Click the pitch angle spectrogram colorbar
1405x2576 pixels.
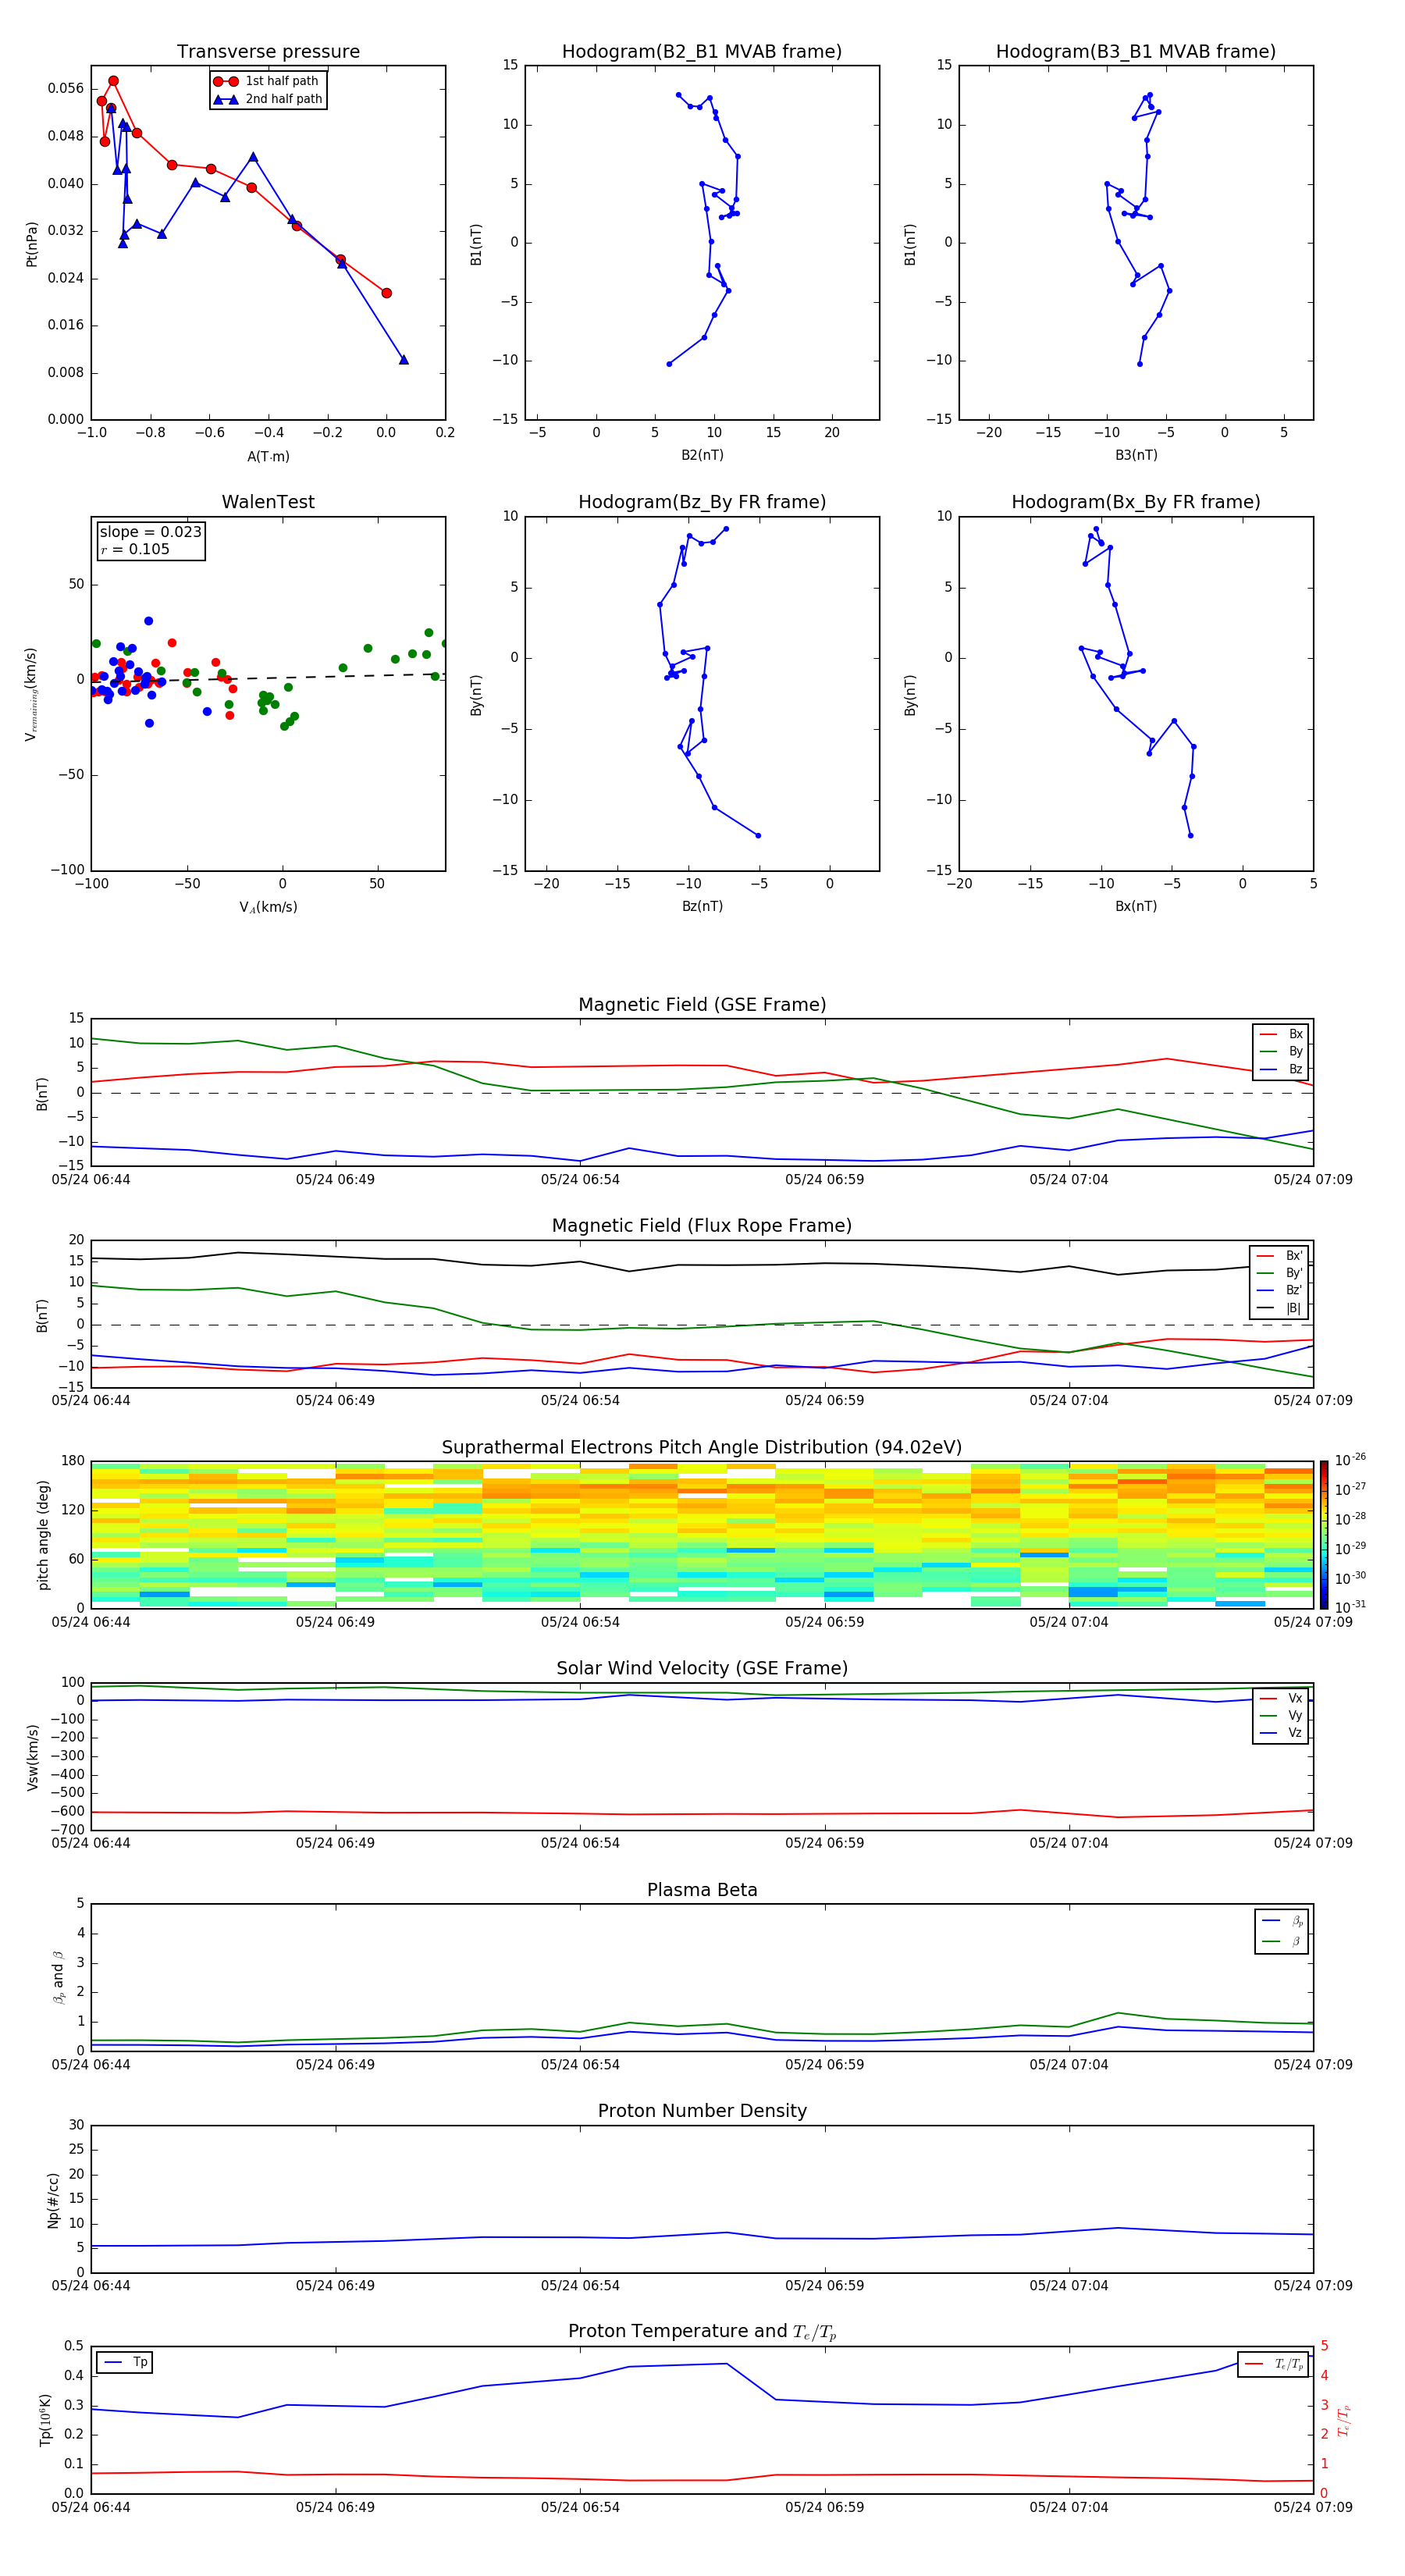(x=1324, y=1534)
